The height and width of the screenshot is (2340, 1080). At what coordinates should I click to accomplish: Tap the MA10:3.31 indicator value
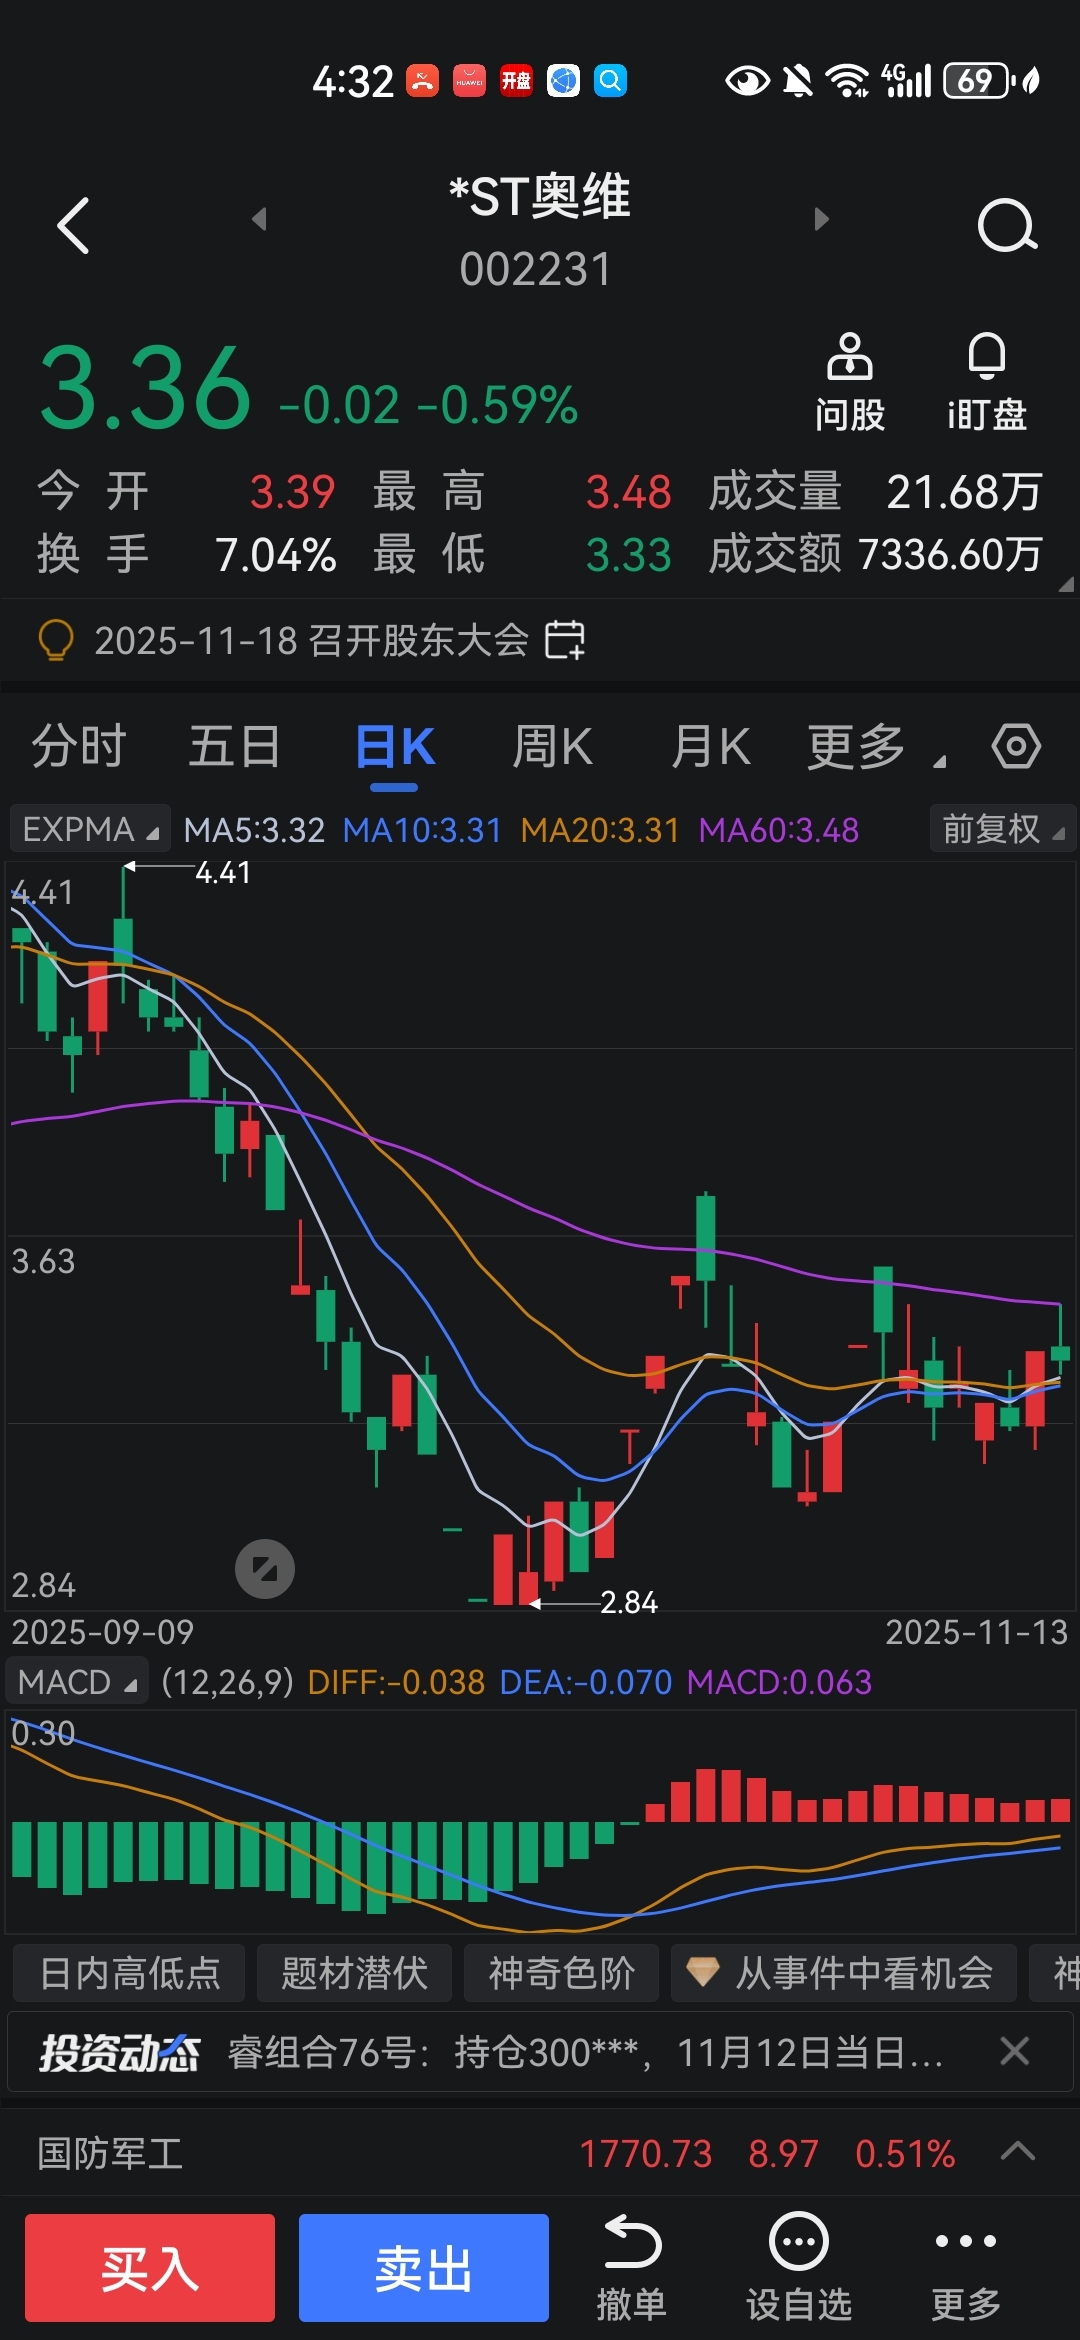point(422,830)
